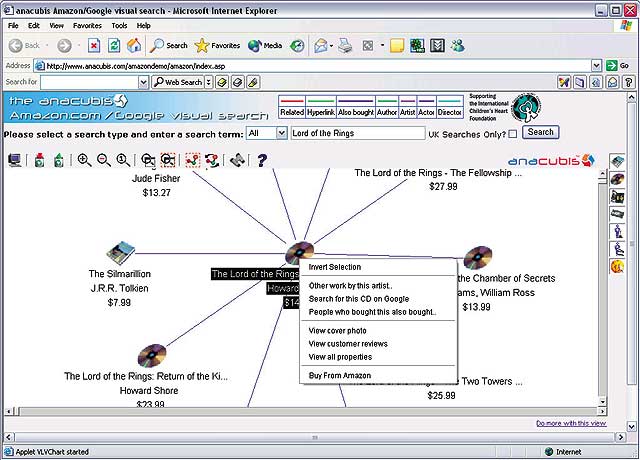Click the butterfly icon in search toolbar
The image size is (640, 460).
564,82
